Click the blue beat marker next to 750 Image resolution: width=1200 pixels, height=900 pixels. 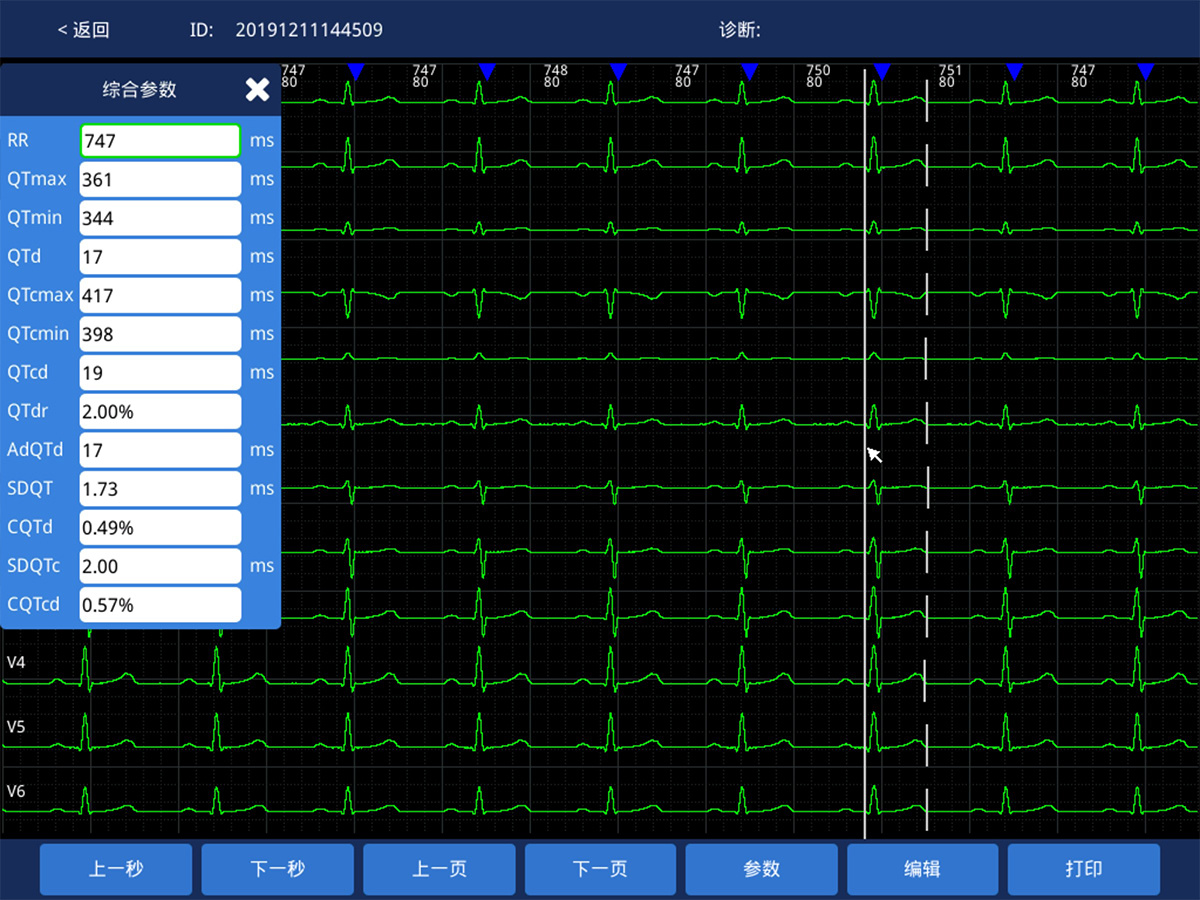pyautogui.click(x=882, y=71)
